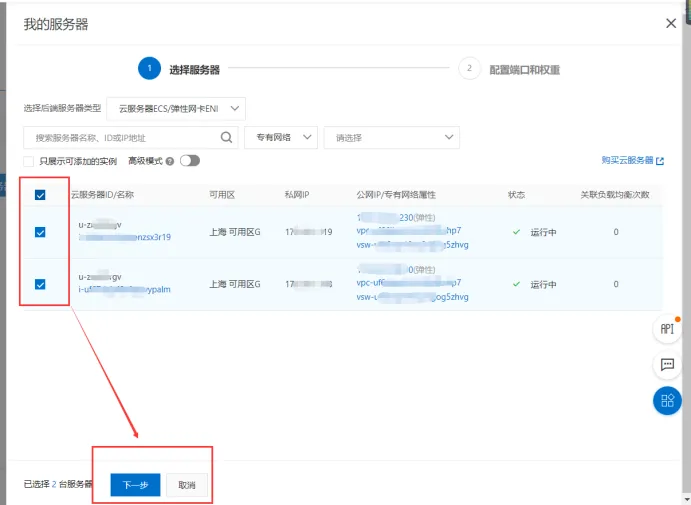Open the blue apps grid icon
The width and height of the screenshot is (691, 505).
coord(667,401)
